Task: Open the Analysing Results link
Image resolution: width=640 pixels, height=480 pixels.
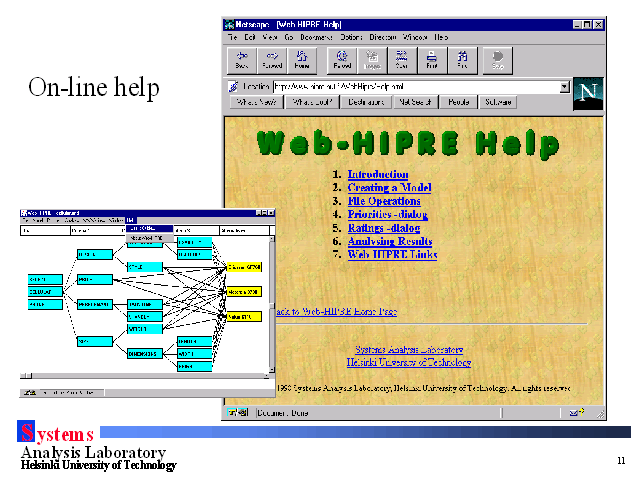Action: [389, 241]
